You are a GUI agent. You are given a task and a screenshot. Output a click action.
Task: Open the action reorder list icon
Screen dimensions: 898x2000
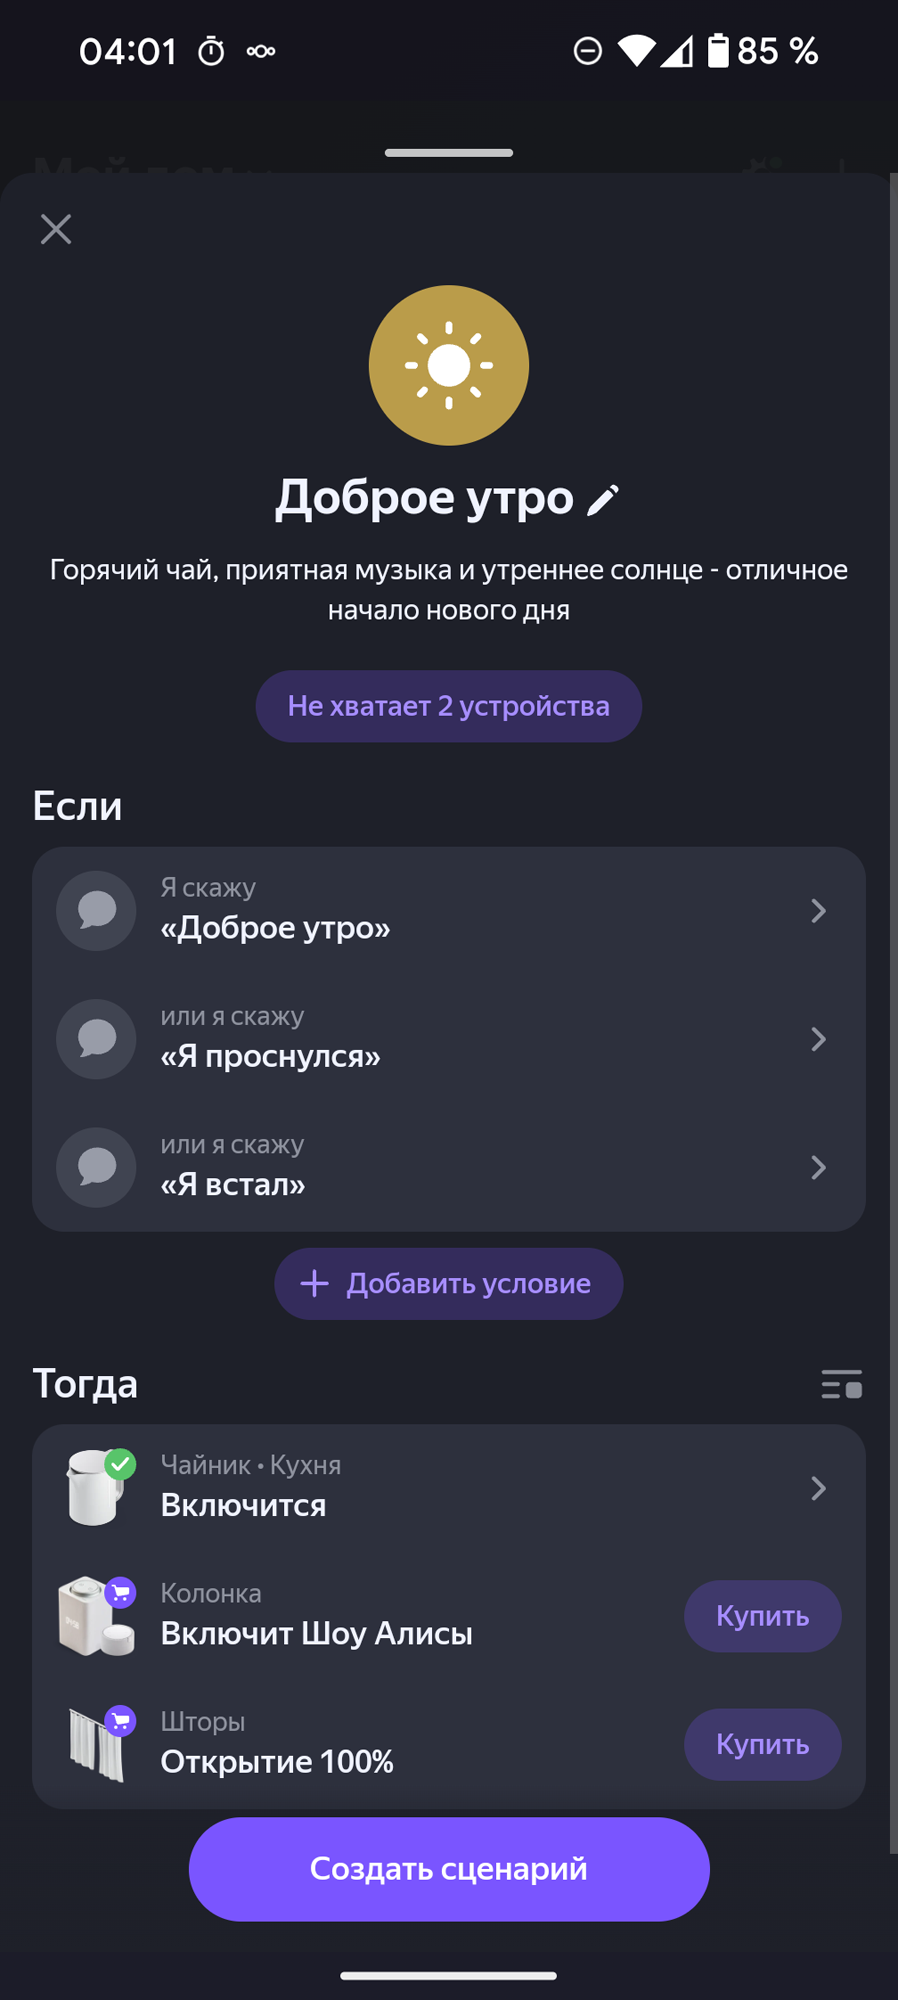tap(841, 1385)
